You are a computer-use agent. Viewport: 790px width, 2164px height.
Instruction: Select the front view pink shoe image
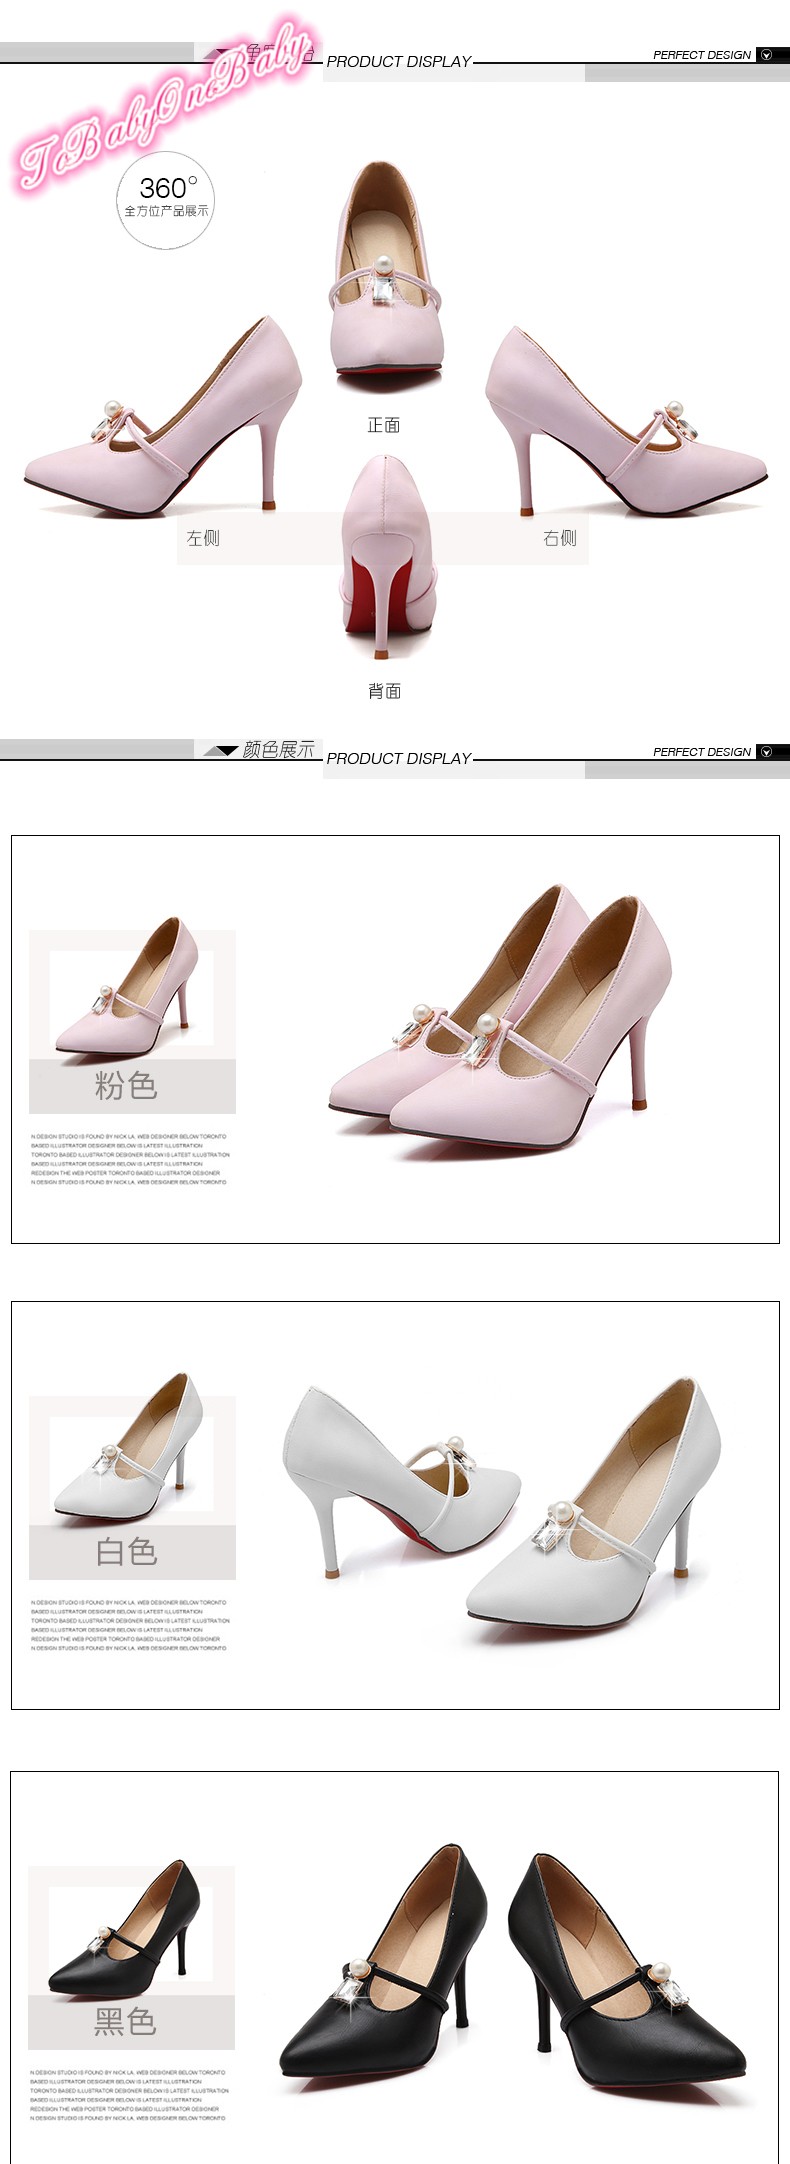click(386, 272)
